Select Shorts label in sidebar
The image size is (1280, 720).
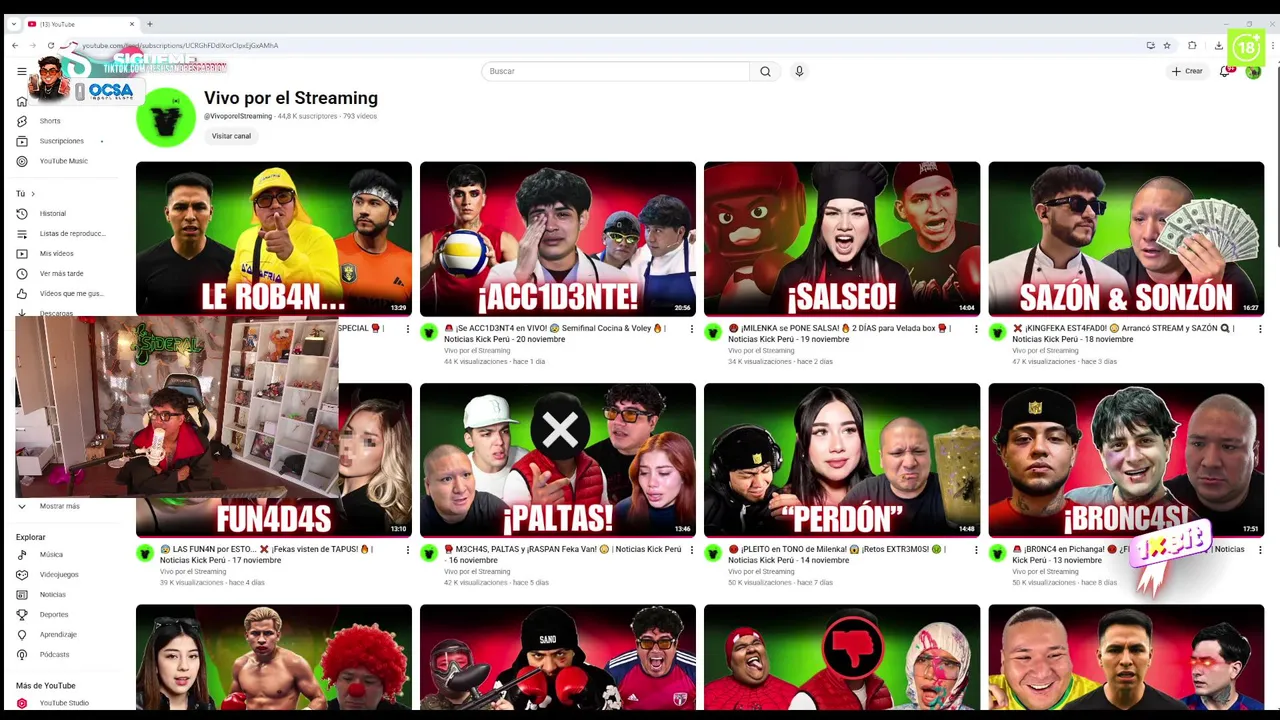tap(50, 121)
